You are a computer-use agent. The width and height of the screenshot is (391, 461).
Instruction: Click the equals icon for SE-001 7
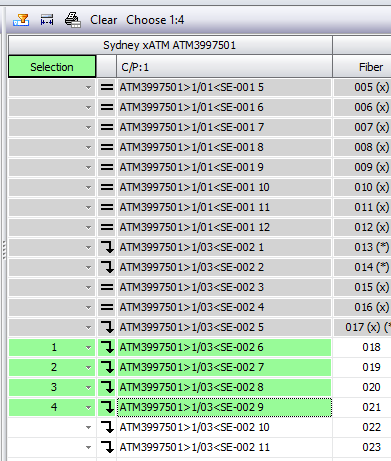tap(107, 127)
